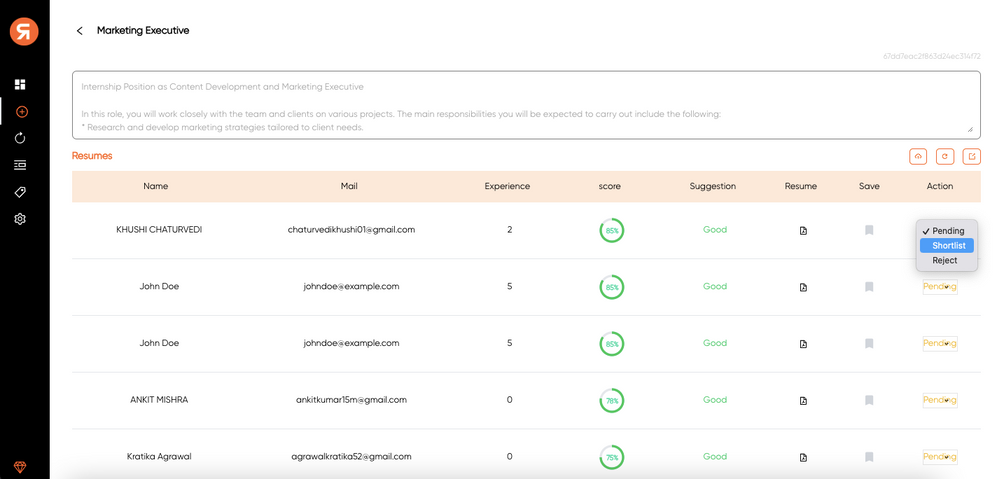Image resolution: width=997 pixels, height=479 pixels.
Task: Go back using the arrow beside Marketing Executive
Action: tap(80, 31)
